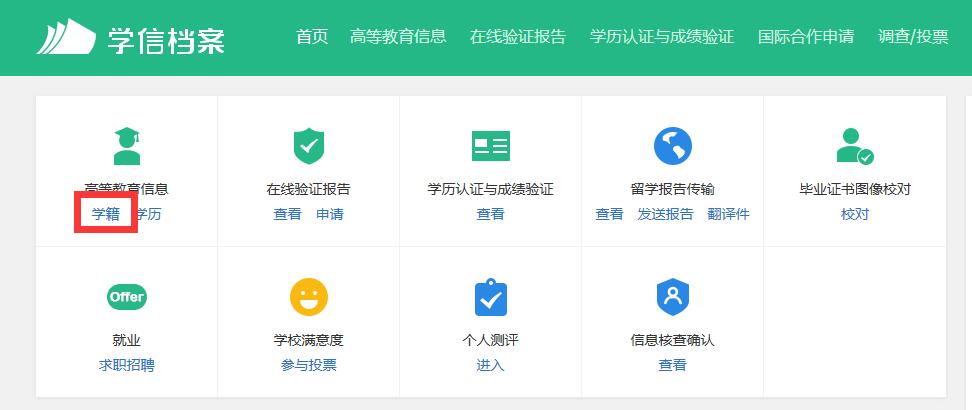The image size is (972, 410).
Task: Click 申请 under 在线验证报告
Action: coord(330,214)
